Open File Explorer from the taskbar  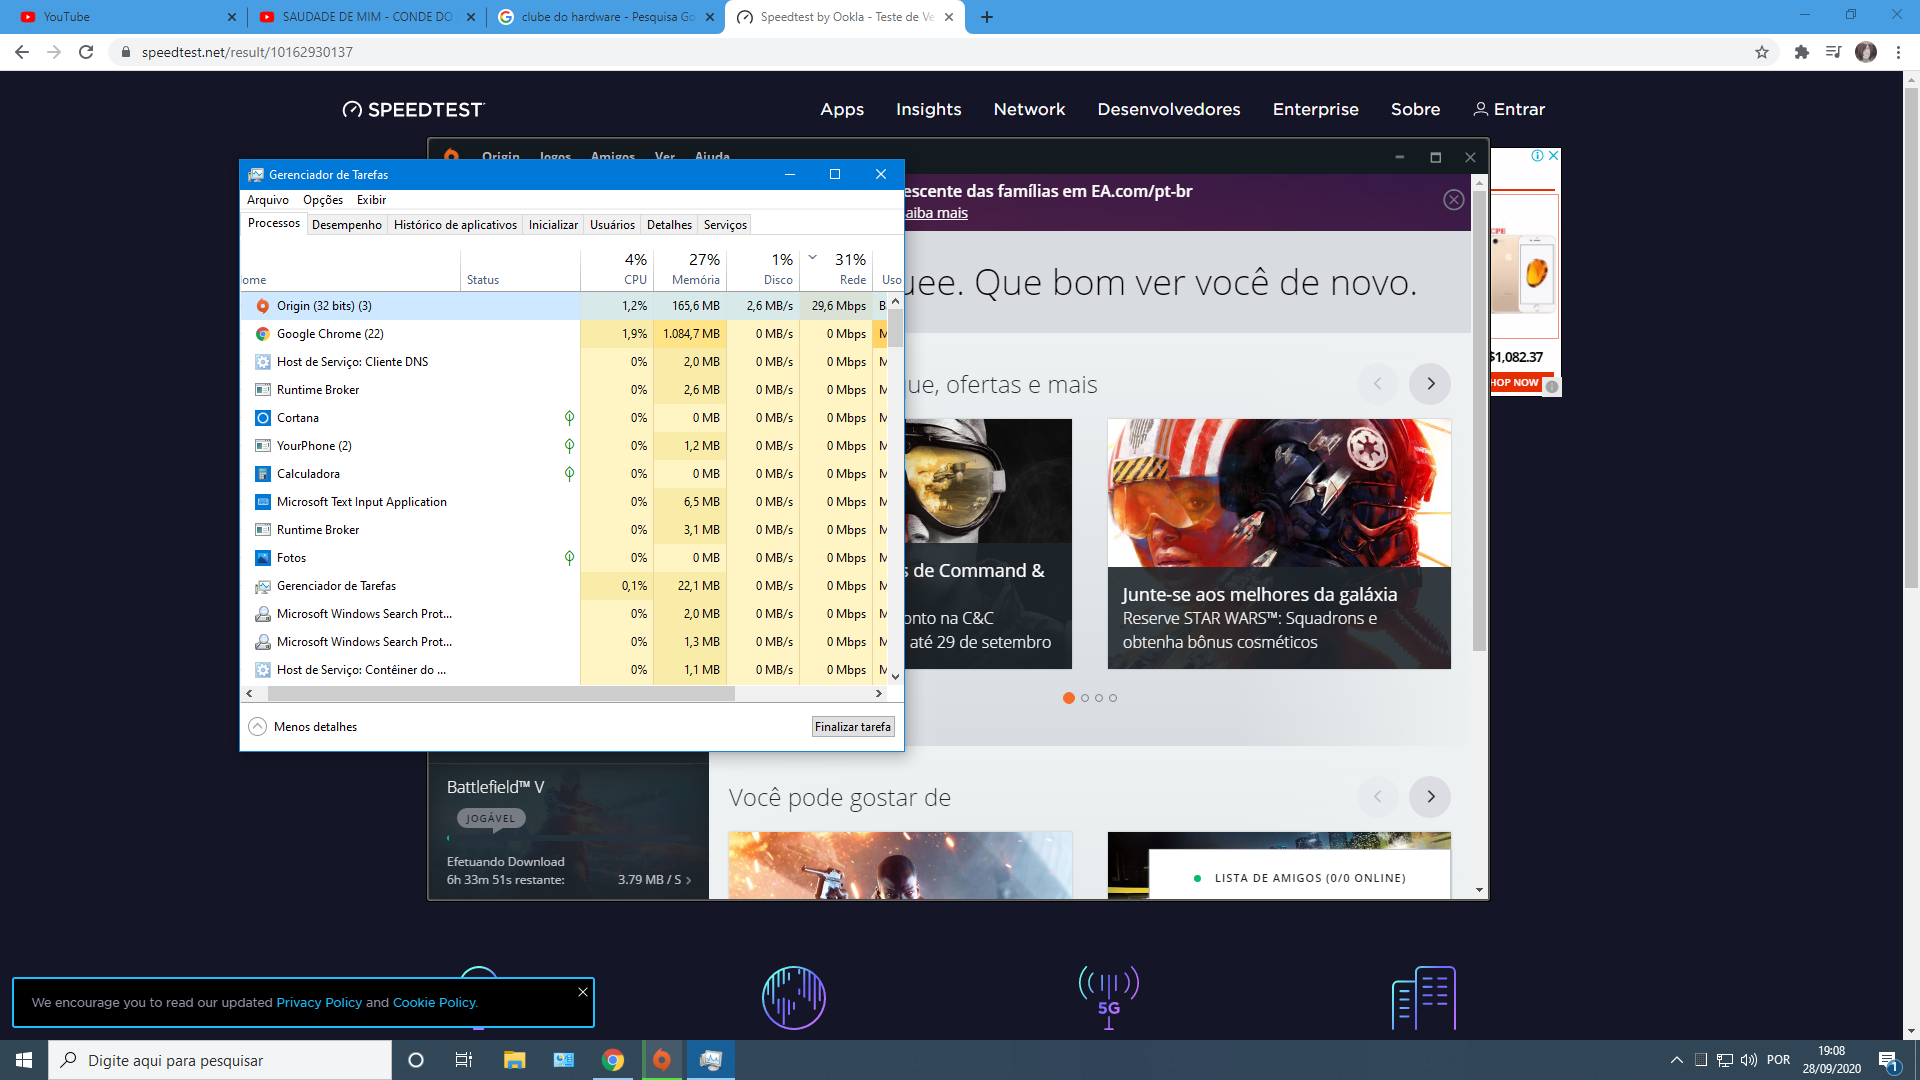coord(514,1060)
